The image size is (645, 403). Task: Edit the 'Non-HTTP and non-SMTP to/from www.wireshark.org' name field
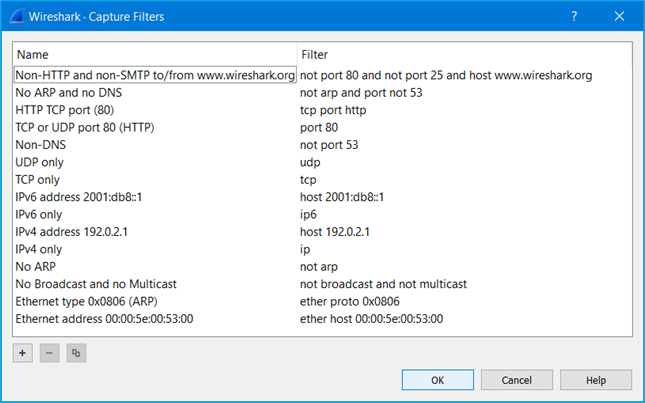point(155,75)
